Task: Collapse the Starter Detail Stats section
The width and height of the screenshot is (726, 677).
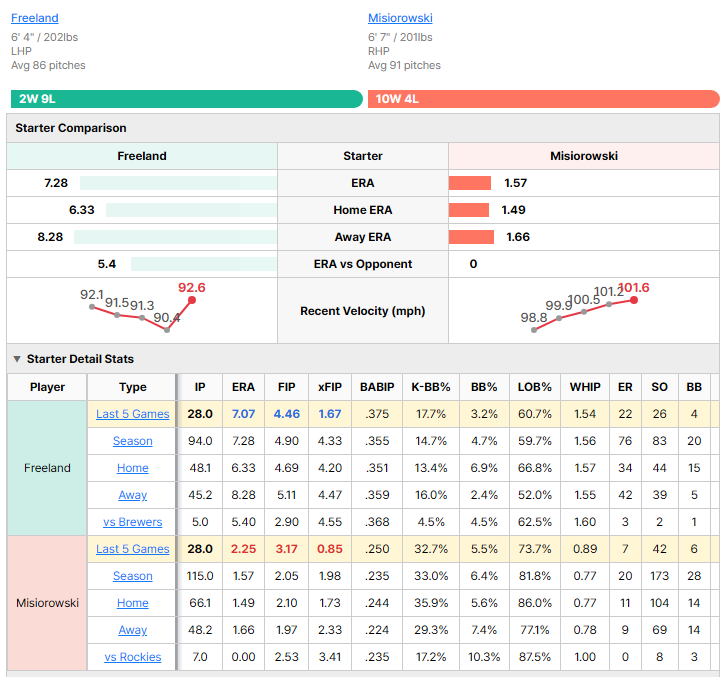Action: 17,359
